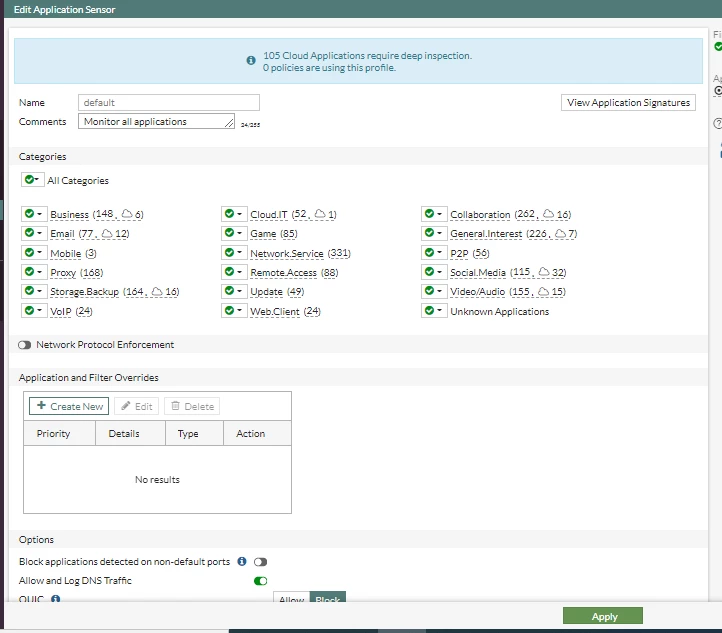Click cloud icon beside Video/Audio count
Image resolution: width=722 pixels, height=633 pixels.
click(544, 291)
